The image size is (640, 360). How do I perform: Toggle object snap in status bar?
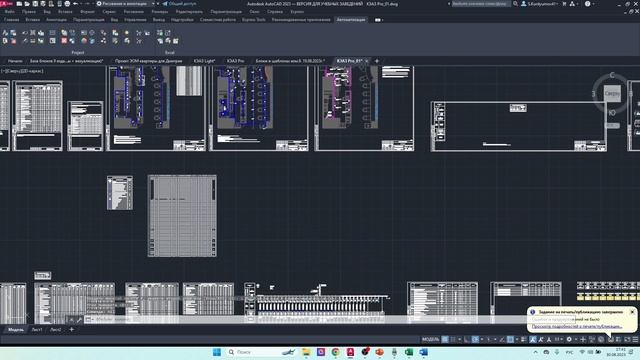coord(510,339)
